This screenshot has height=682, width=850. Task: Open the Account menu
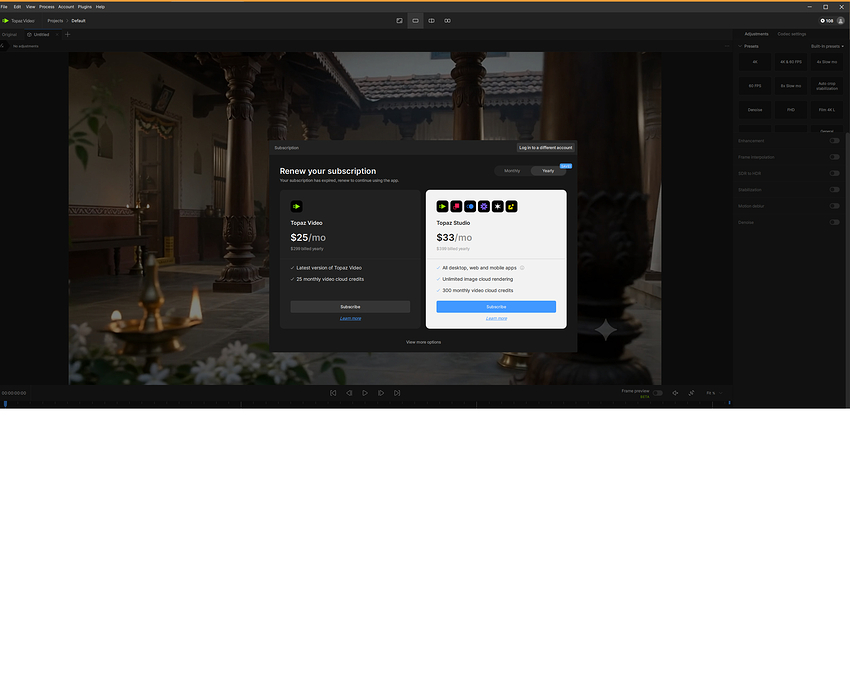pos(66,7)
